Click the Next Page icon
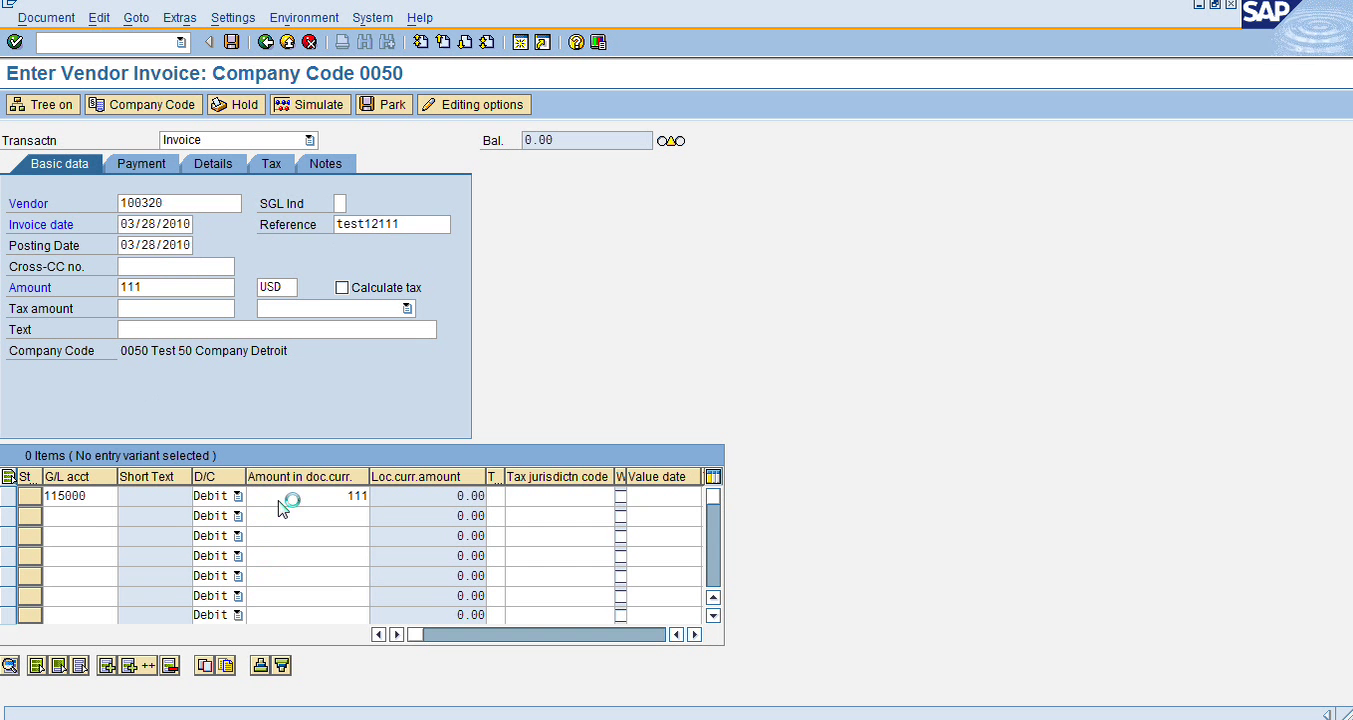Screen dimensions: 1353x720 click(464, 42)
